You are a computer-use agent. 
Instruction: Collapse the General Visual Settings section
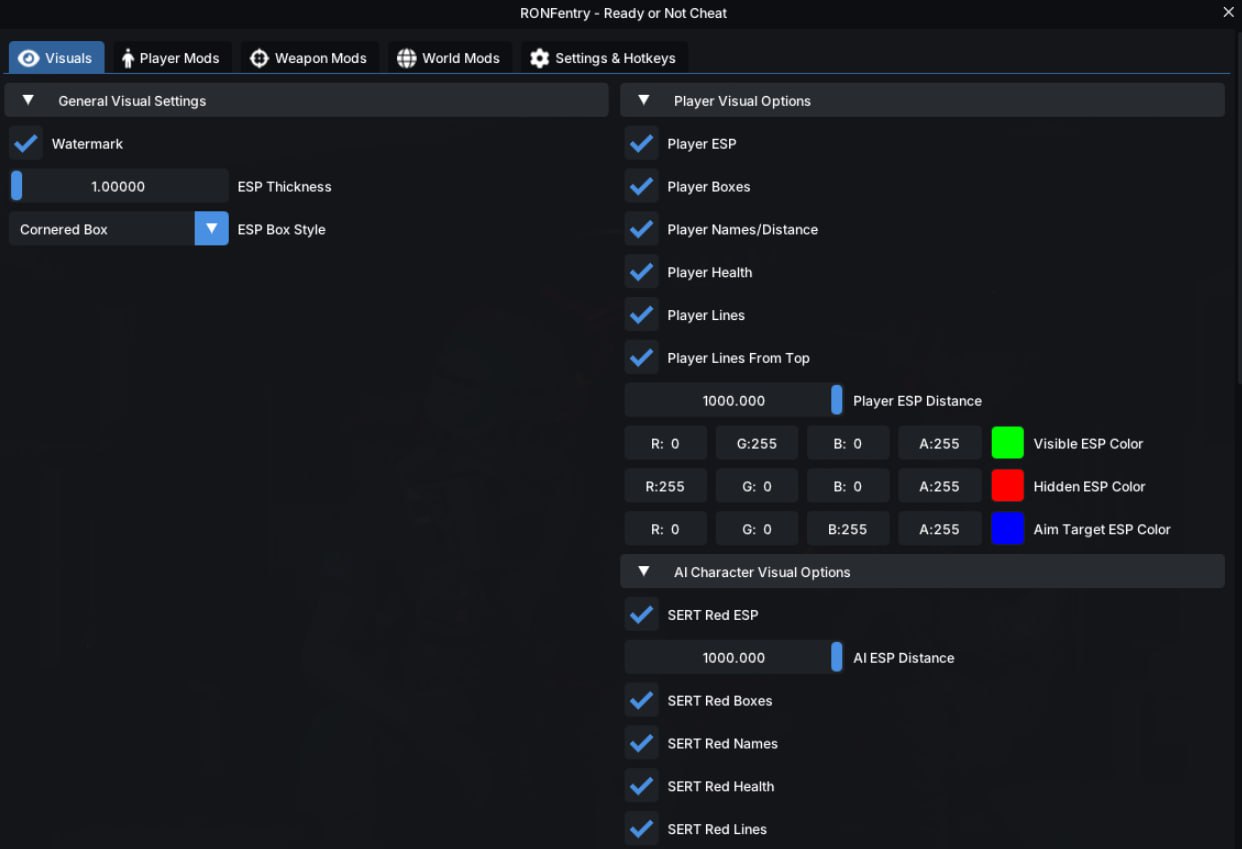point(28,100)
